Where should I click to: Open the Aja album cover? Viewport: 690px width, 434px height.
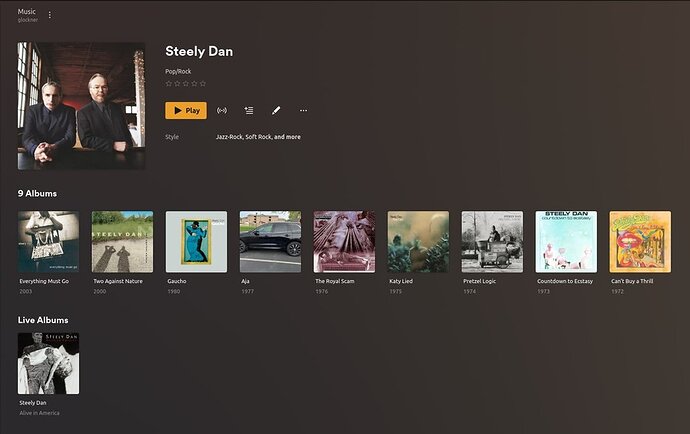(x=270, y=242)
